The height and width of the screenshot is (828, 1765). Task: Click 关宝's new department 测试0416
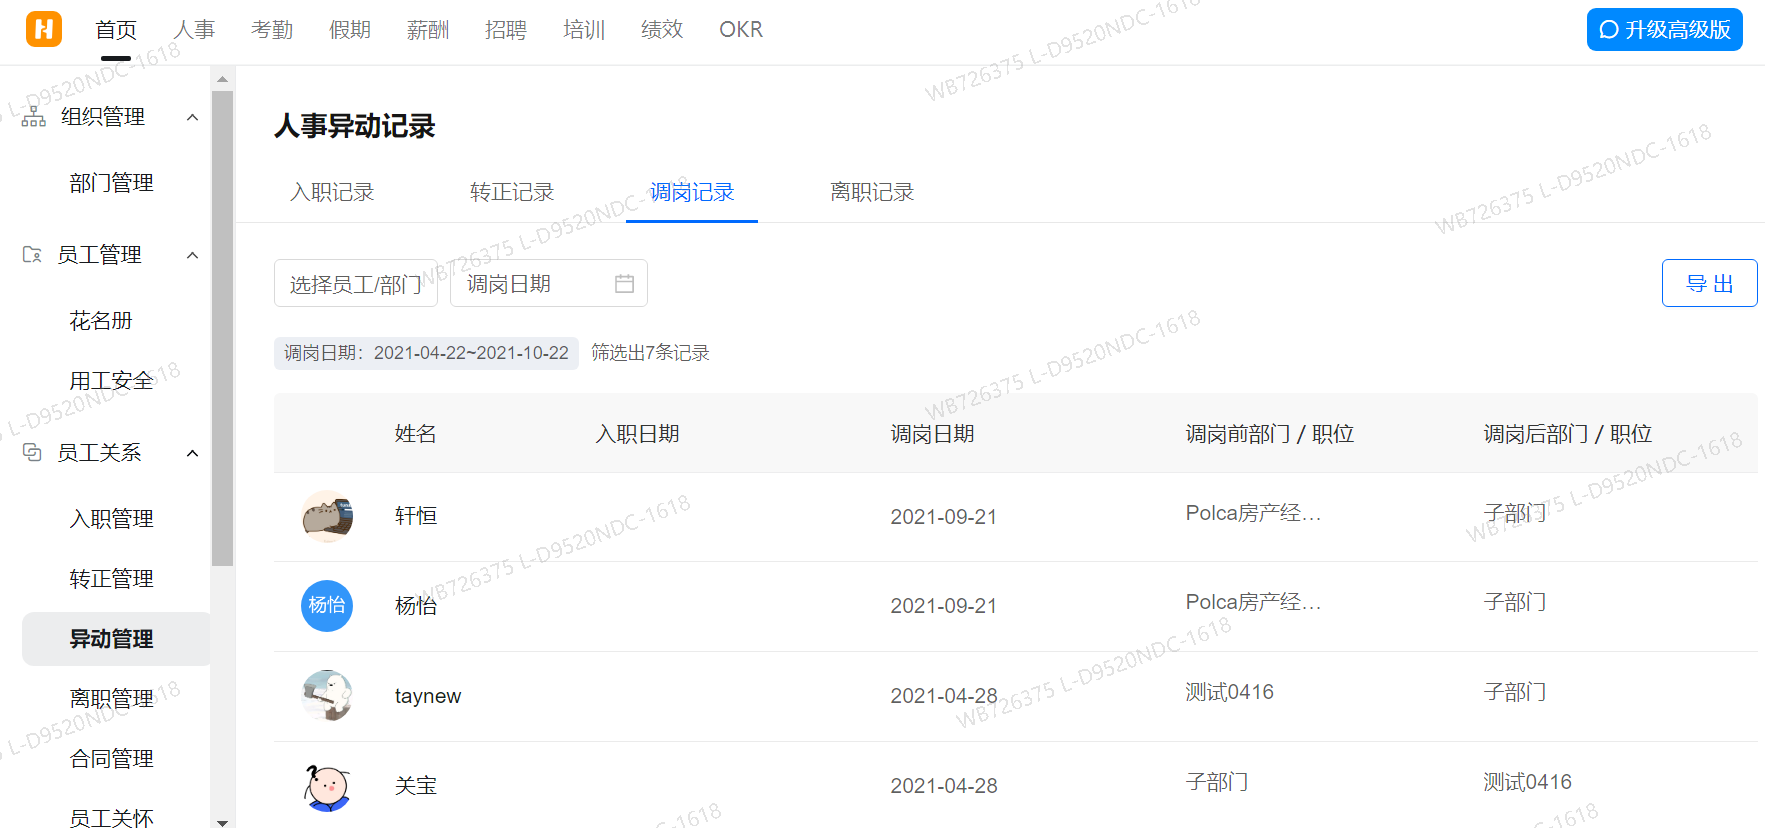(x=1528, y=782)
